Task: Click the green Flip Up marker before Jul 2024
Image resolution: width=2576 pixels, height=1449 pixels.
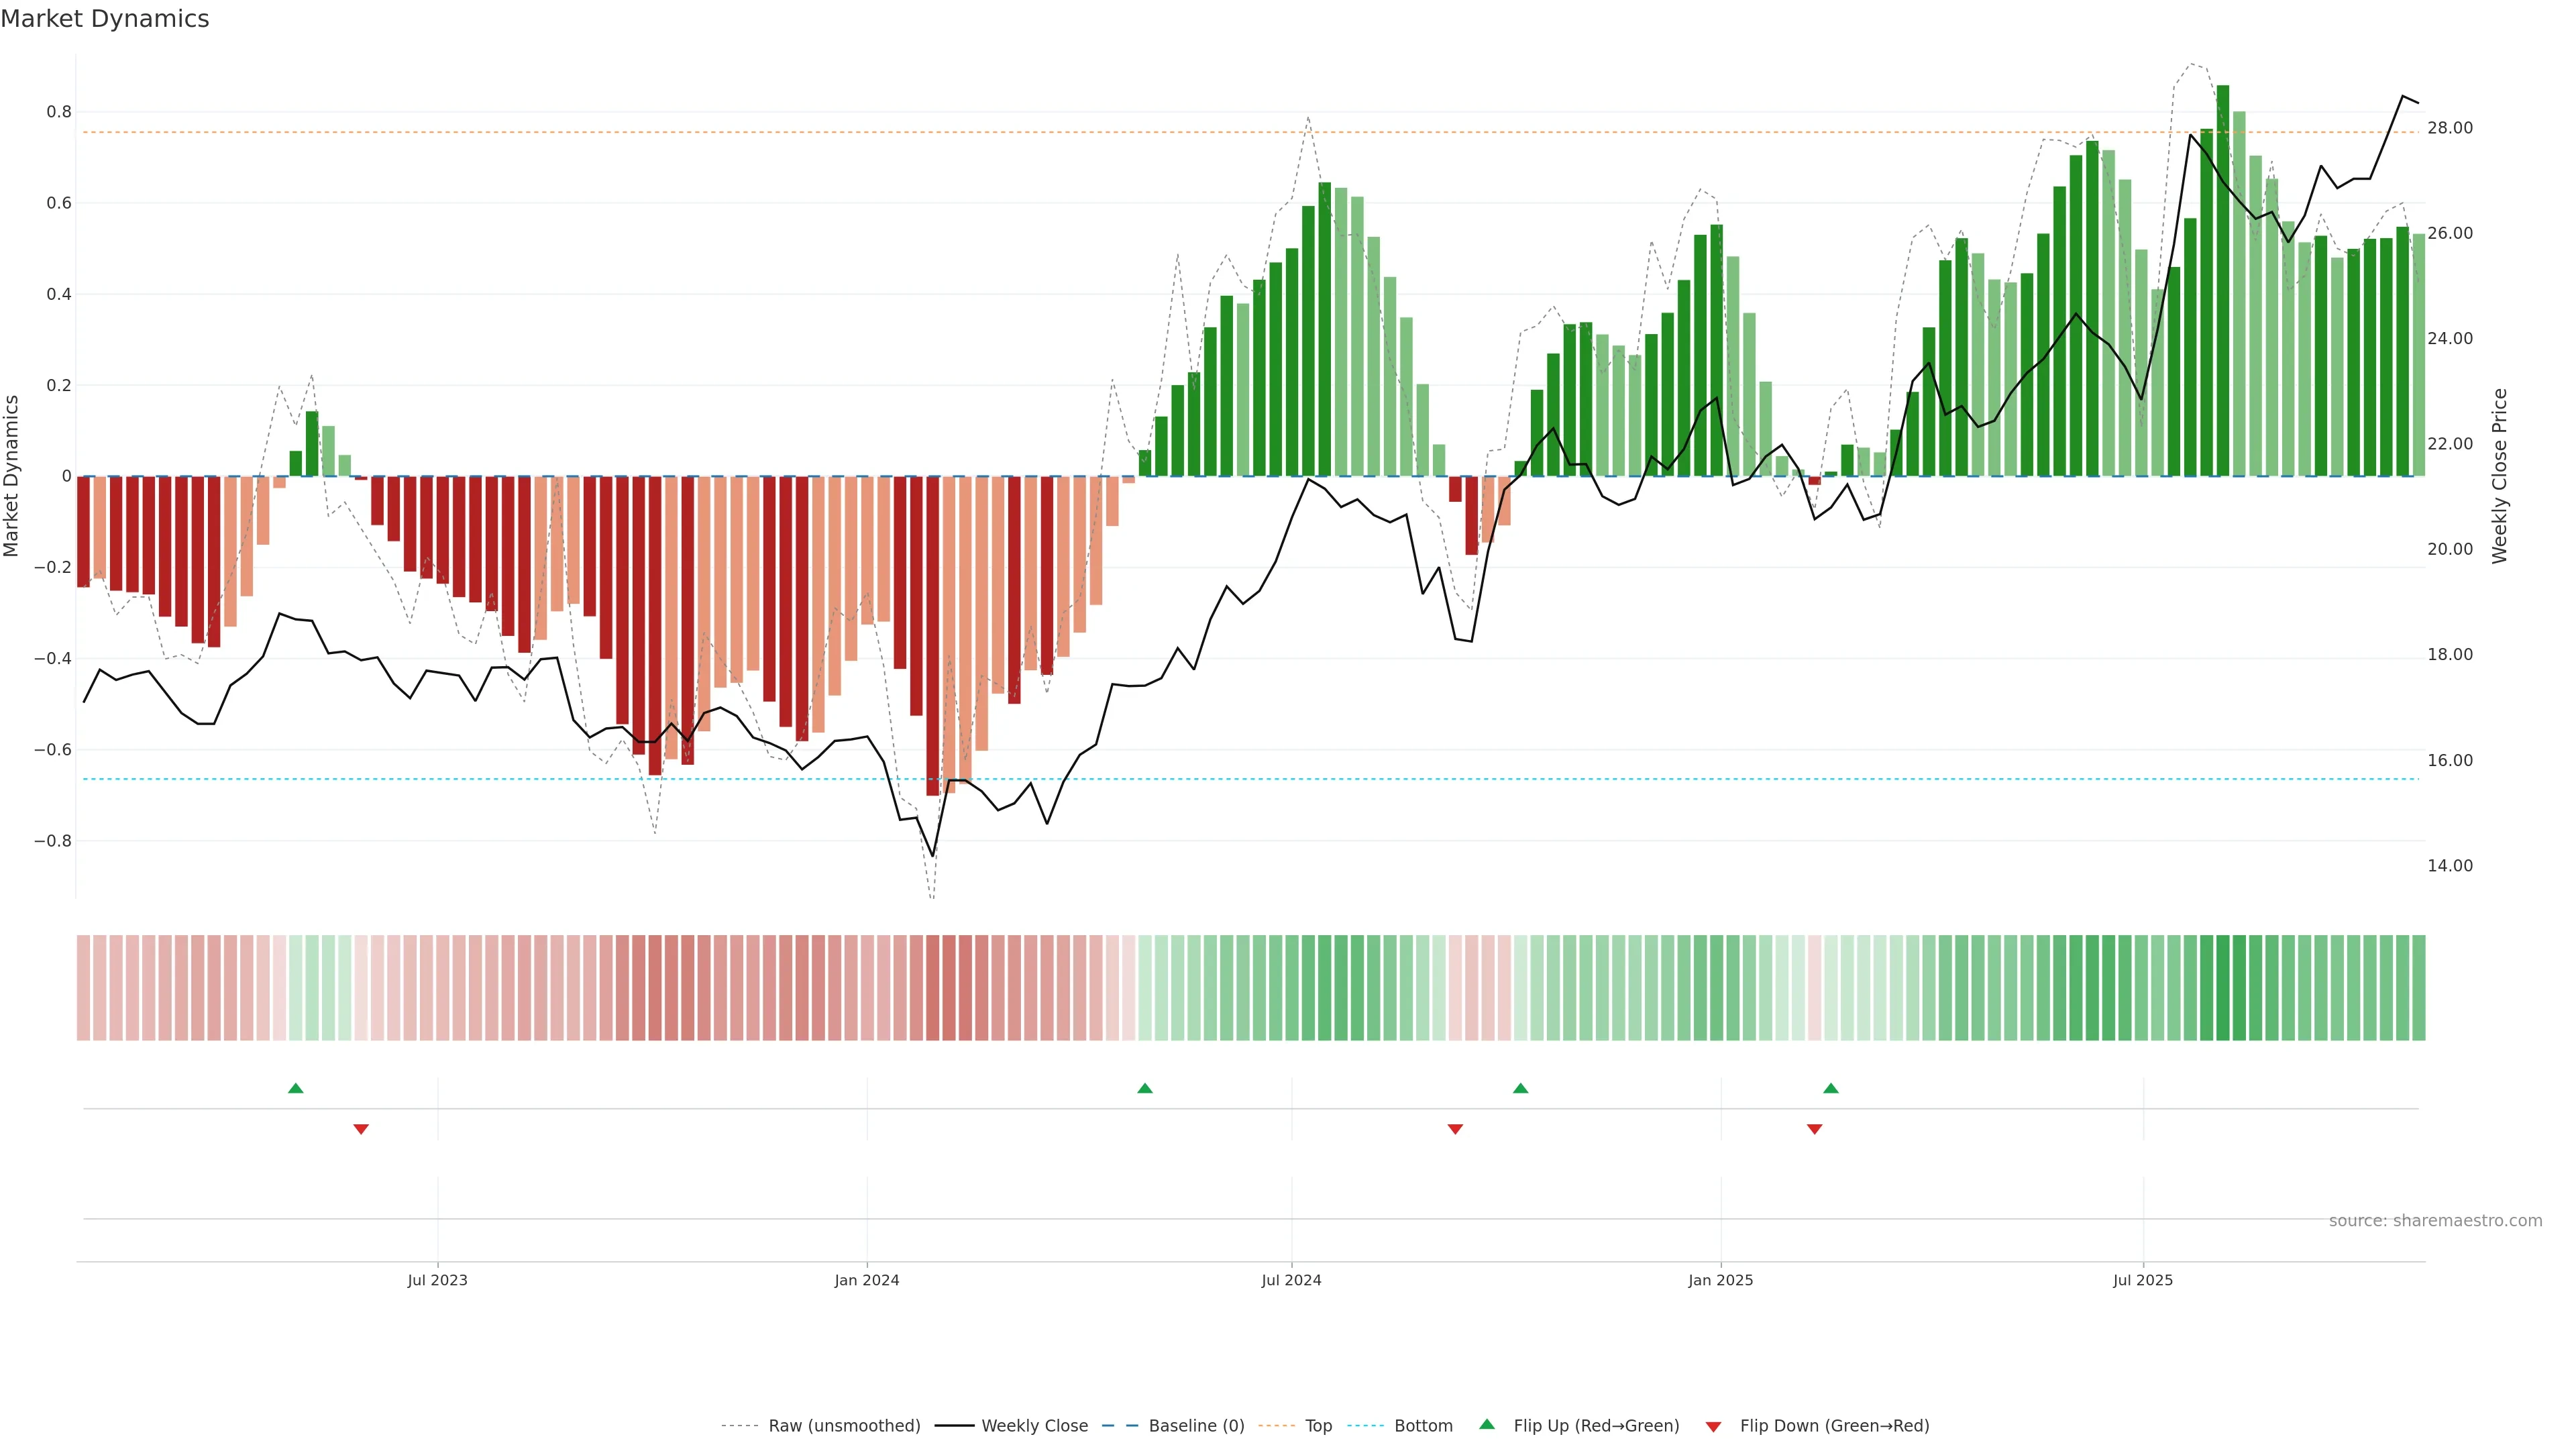Action: tap(1145, 1088)
